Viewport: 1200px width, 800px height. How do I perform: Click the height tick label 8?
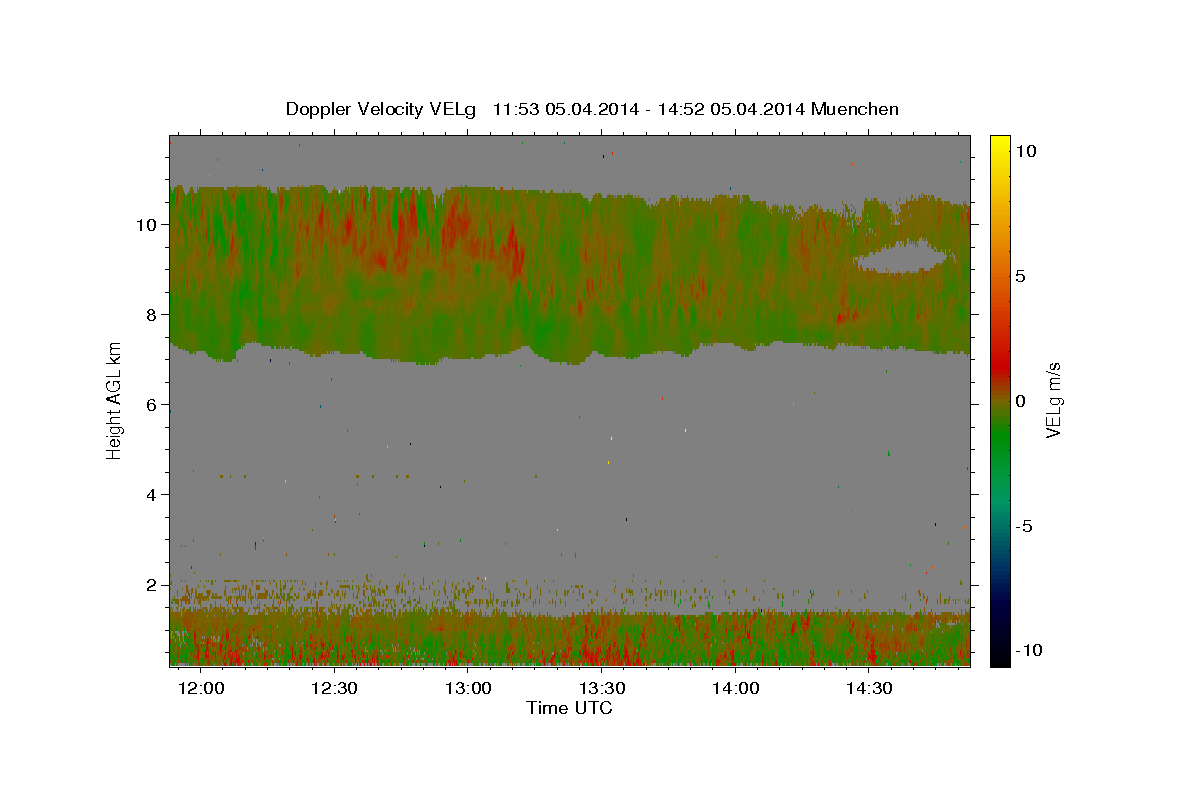[153, 315]
